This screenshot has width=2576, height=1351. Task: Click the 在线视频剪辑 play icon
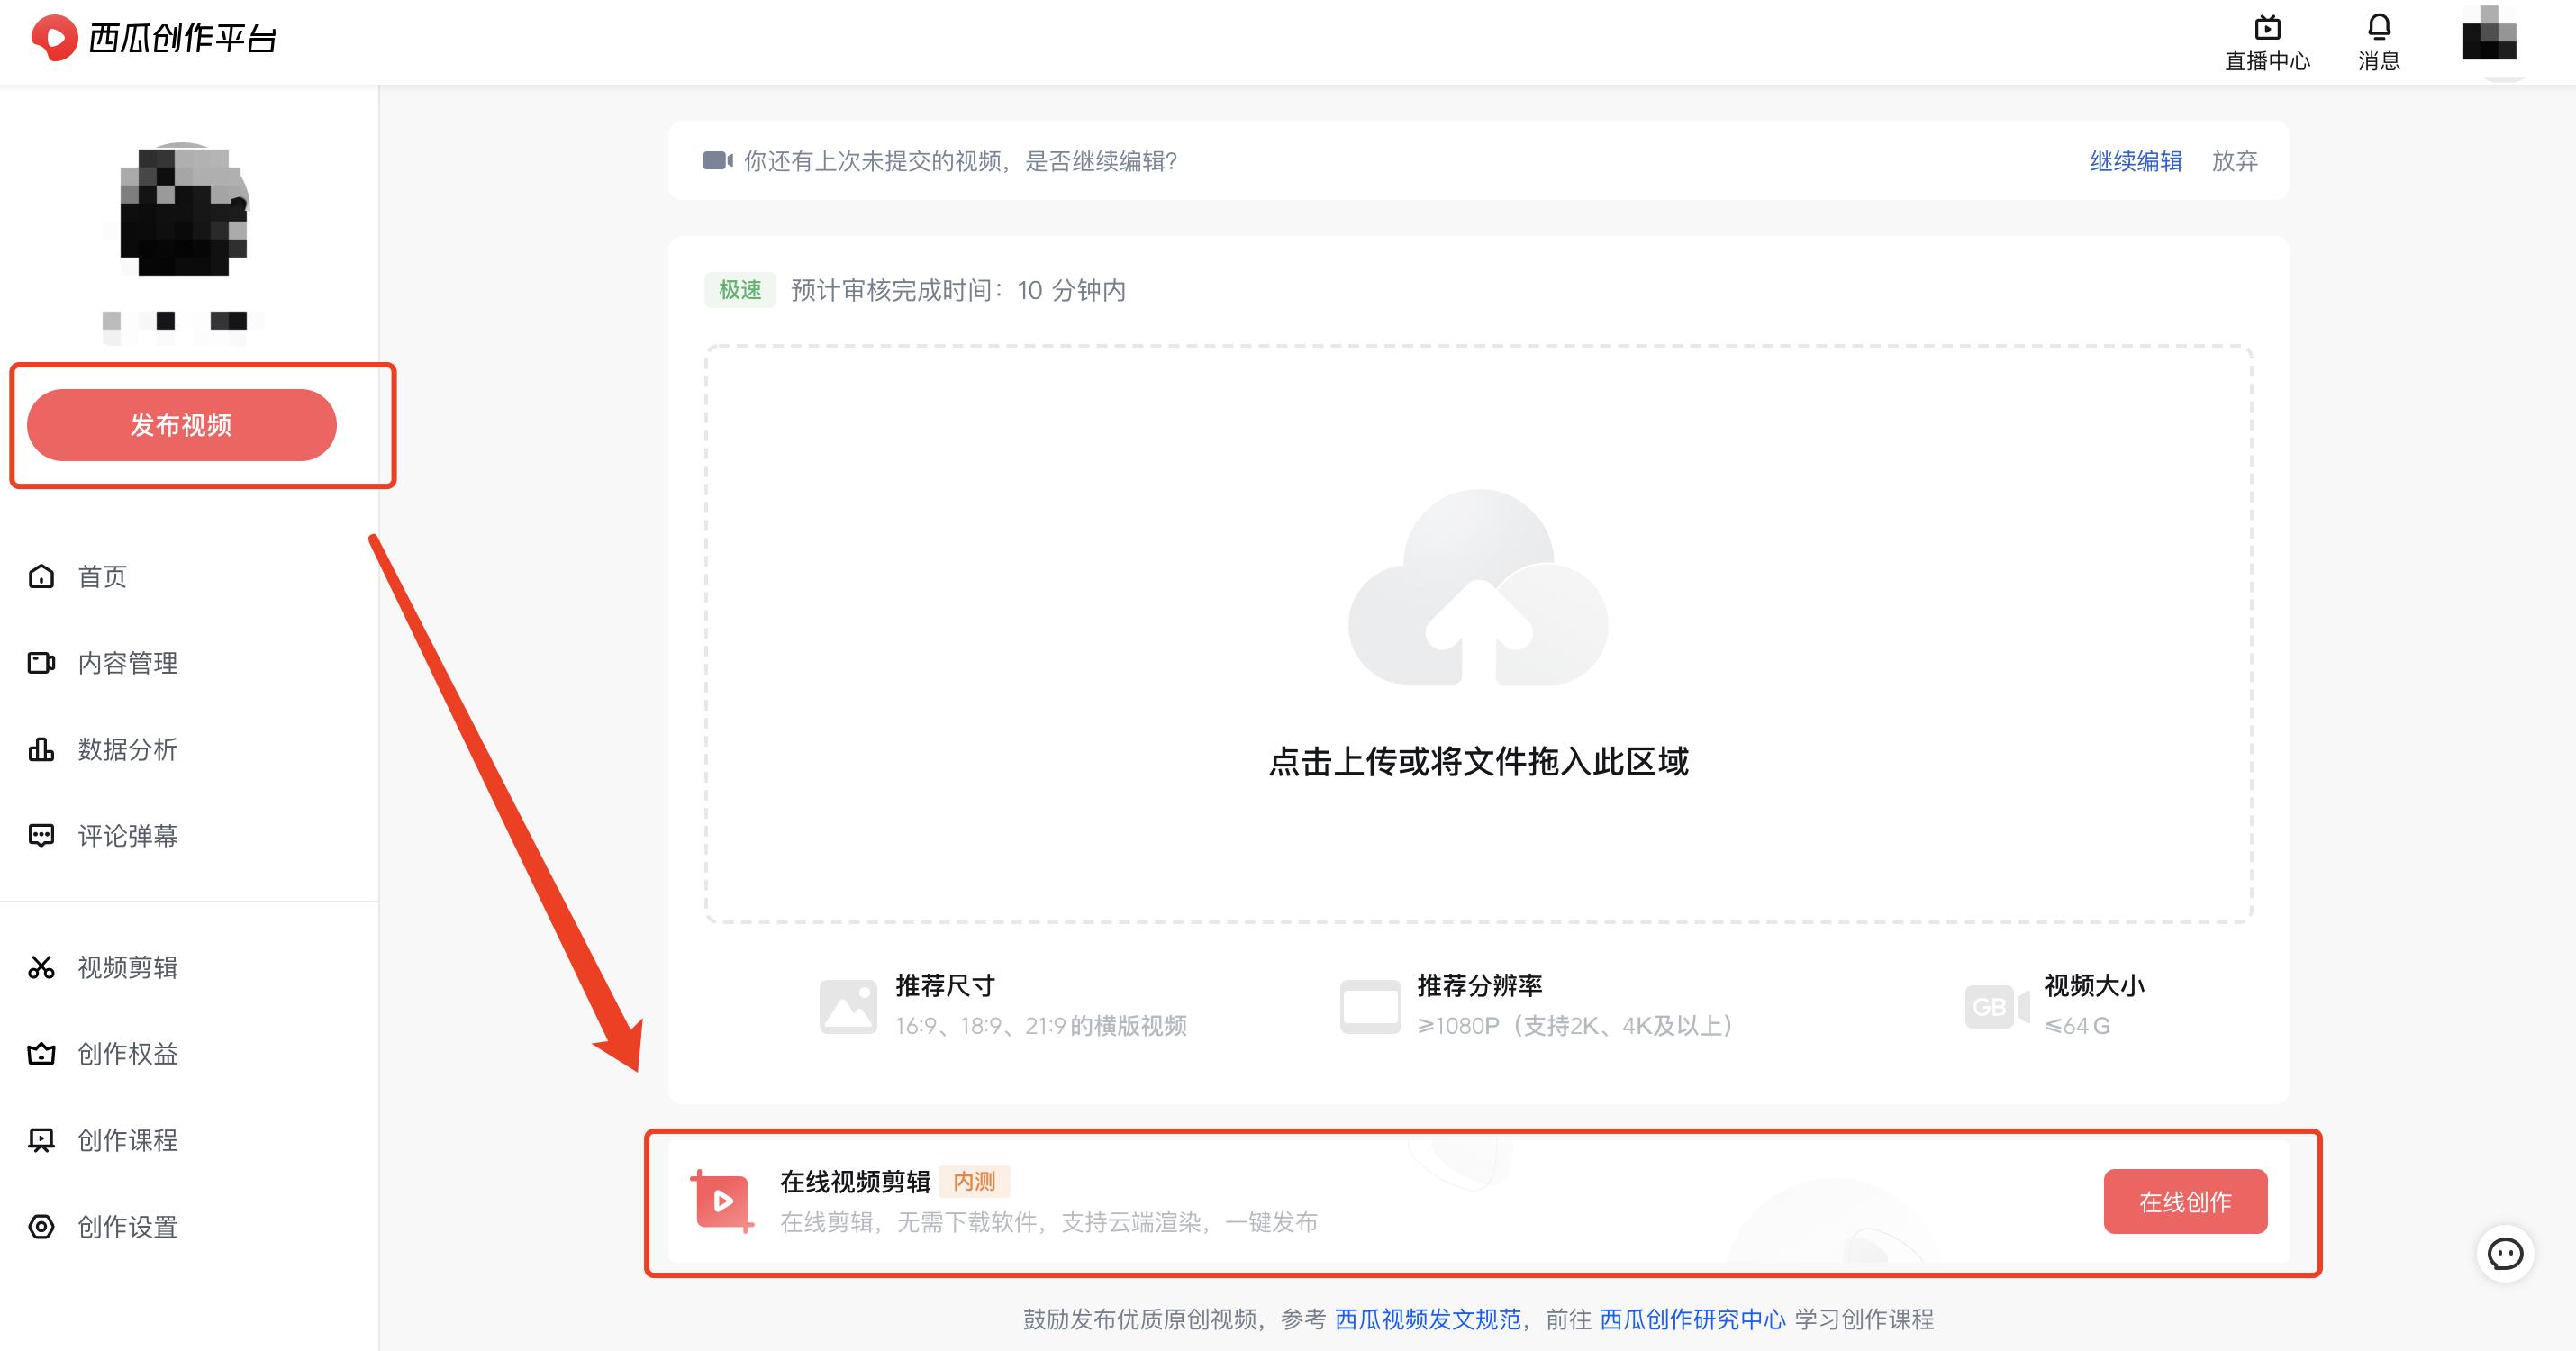click(723, 1200)
